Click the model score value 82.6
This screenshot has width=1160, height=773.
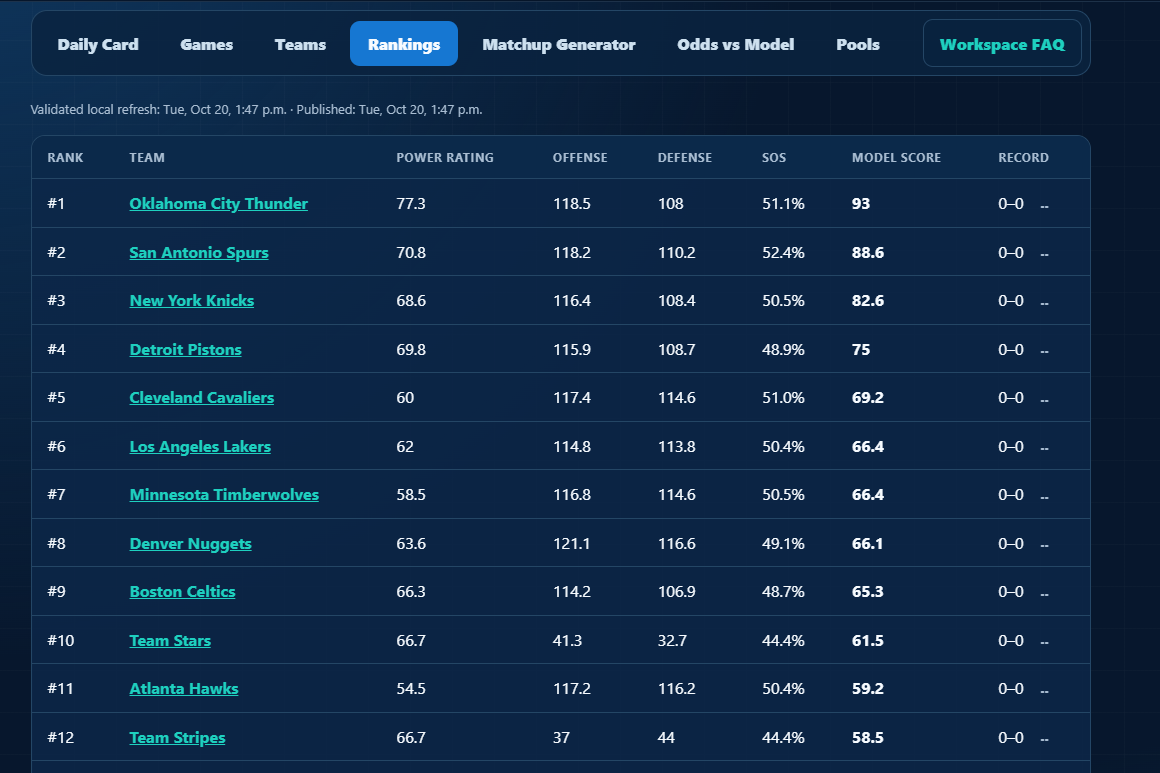click(868, 300)
